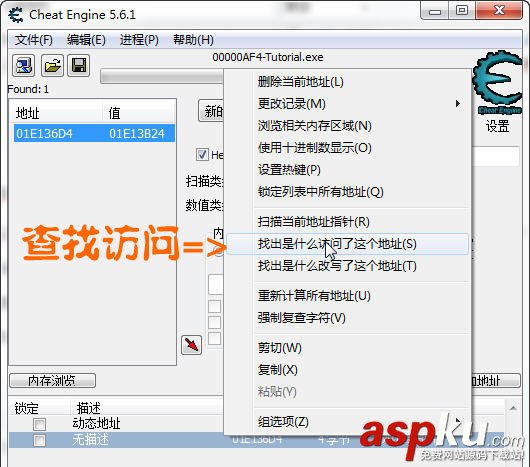
Task: Select the 无描述 row description
Action: pos(91,440)
